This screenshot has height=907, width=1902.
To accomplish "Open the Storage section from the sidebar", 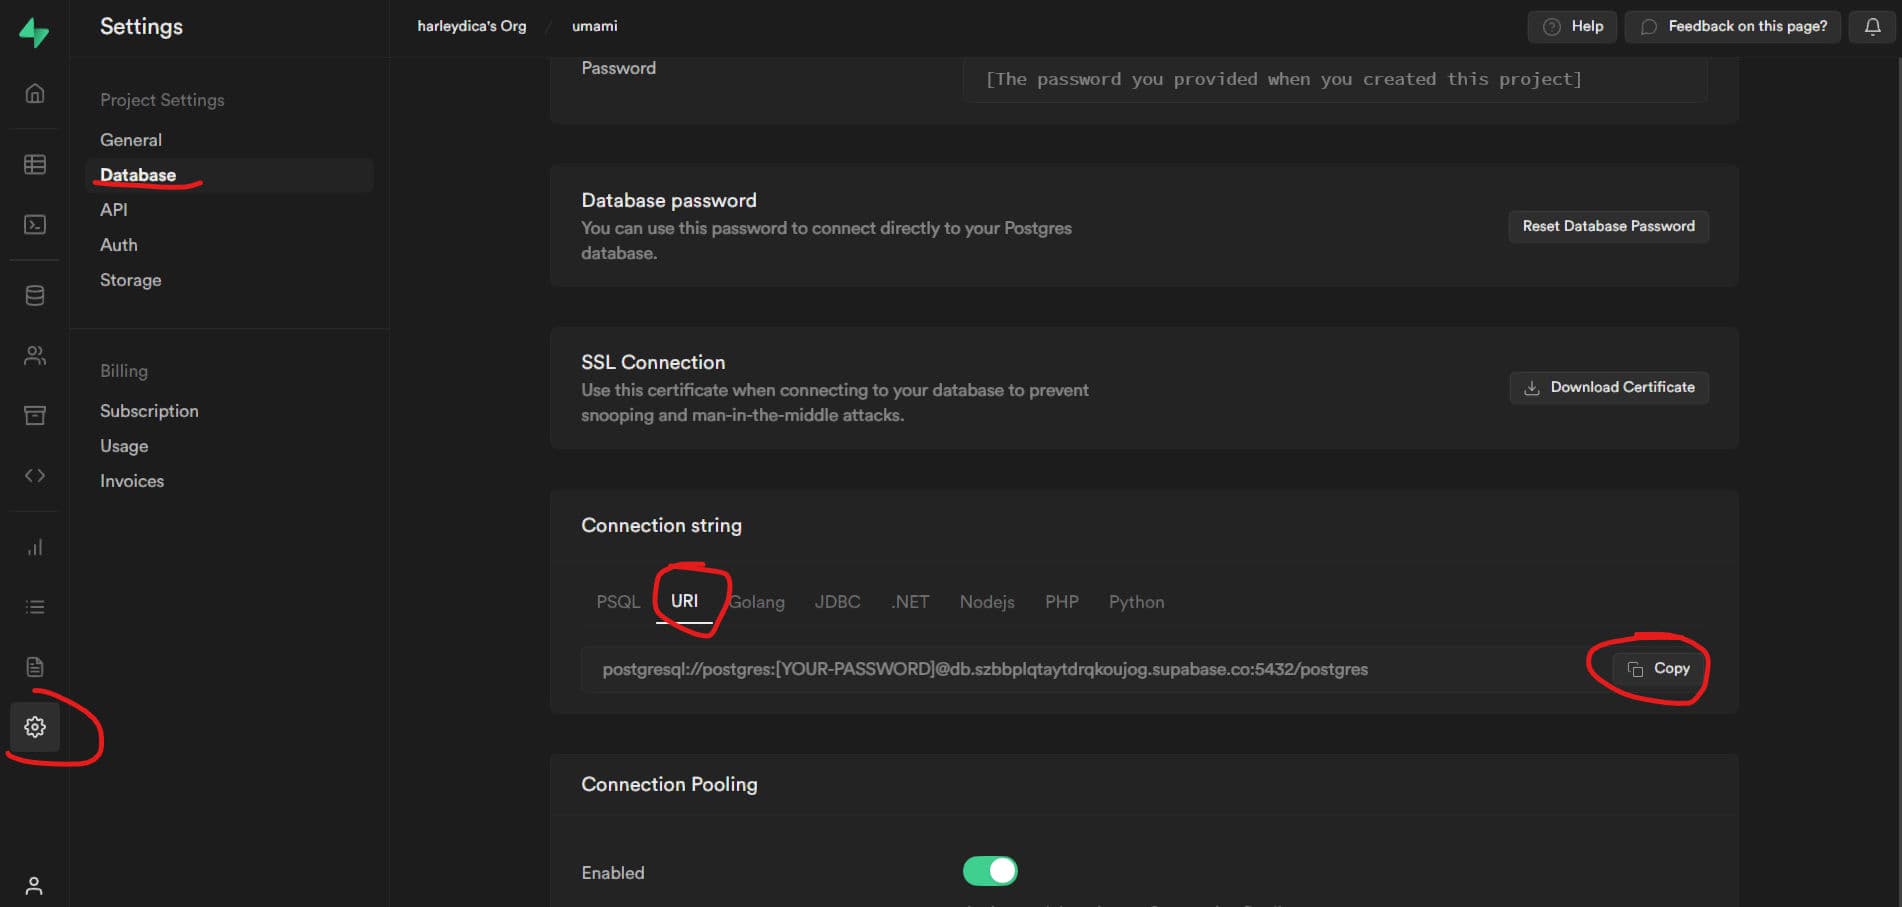I will coord(34,415).
